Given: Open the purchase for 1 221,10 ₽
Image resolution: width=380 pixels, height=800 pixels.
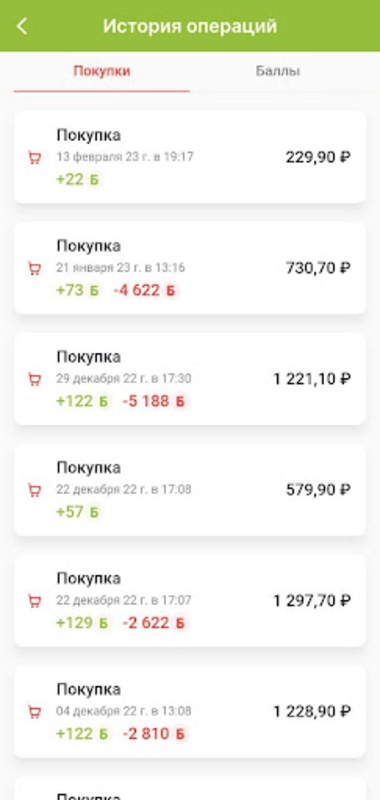Looking at the screenshot, I should (190, 379).
